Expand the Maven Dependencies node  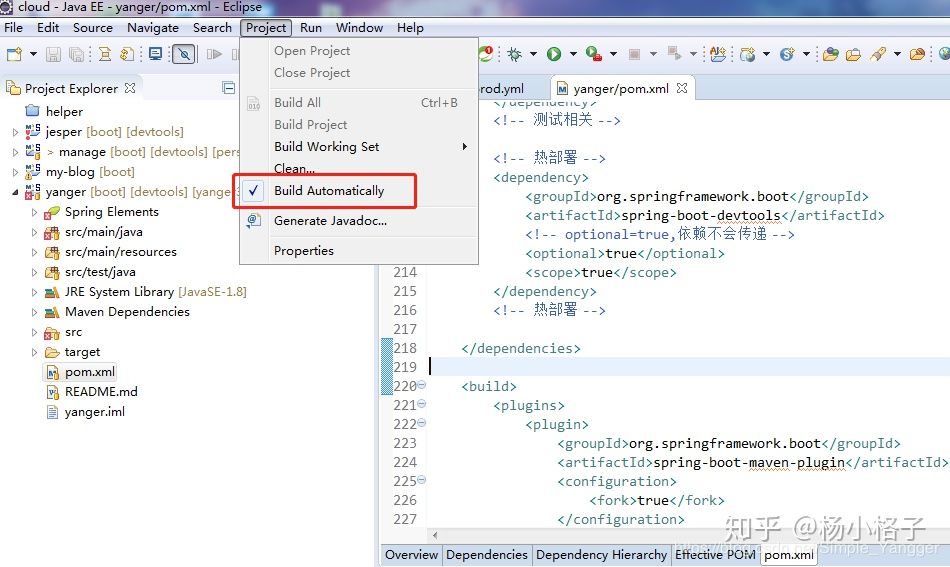(x=35, y=312)
